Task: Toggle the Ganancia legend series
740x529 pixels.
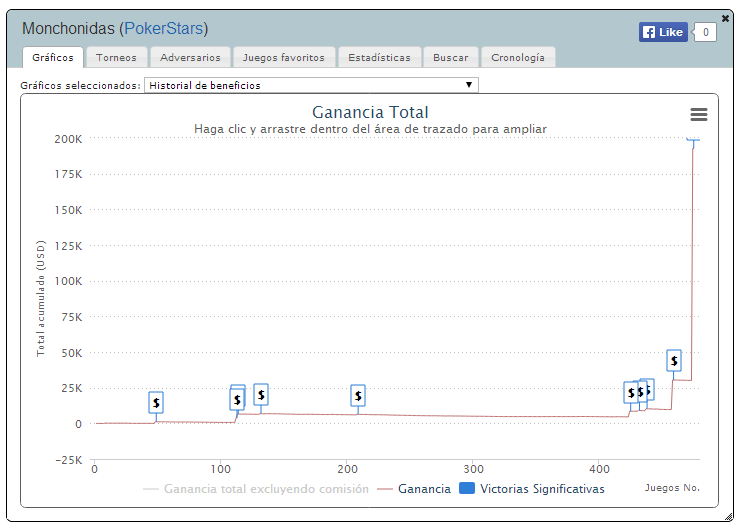Action: pyautogui.click(x=414, y=489)
